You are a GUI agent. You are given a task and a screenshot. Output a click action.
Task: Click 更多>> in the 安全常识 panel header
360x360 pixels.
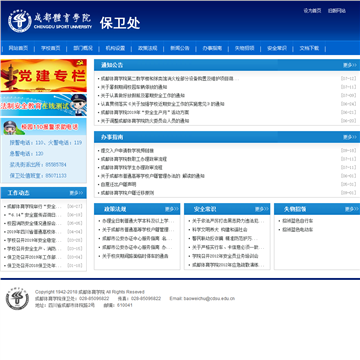click(x=262, y=209)
